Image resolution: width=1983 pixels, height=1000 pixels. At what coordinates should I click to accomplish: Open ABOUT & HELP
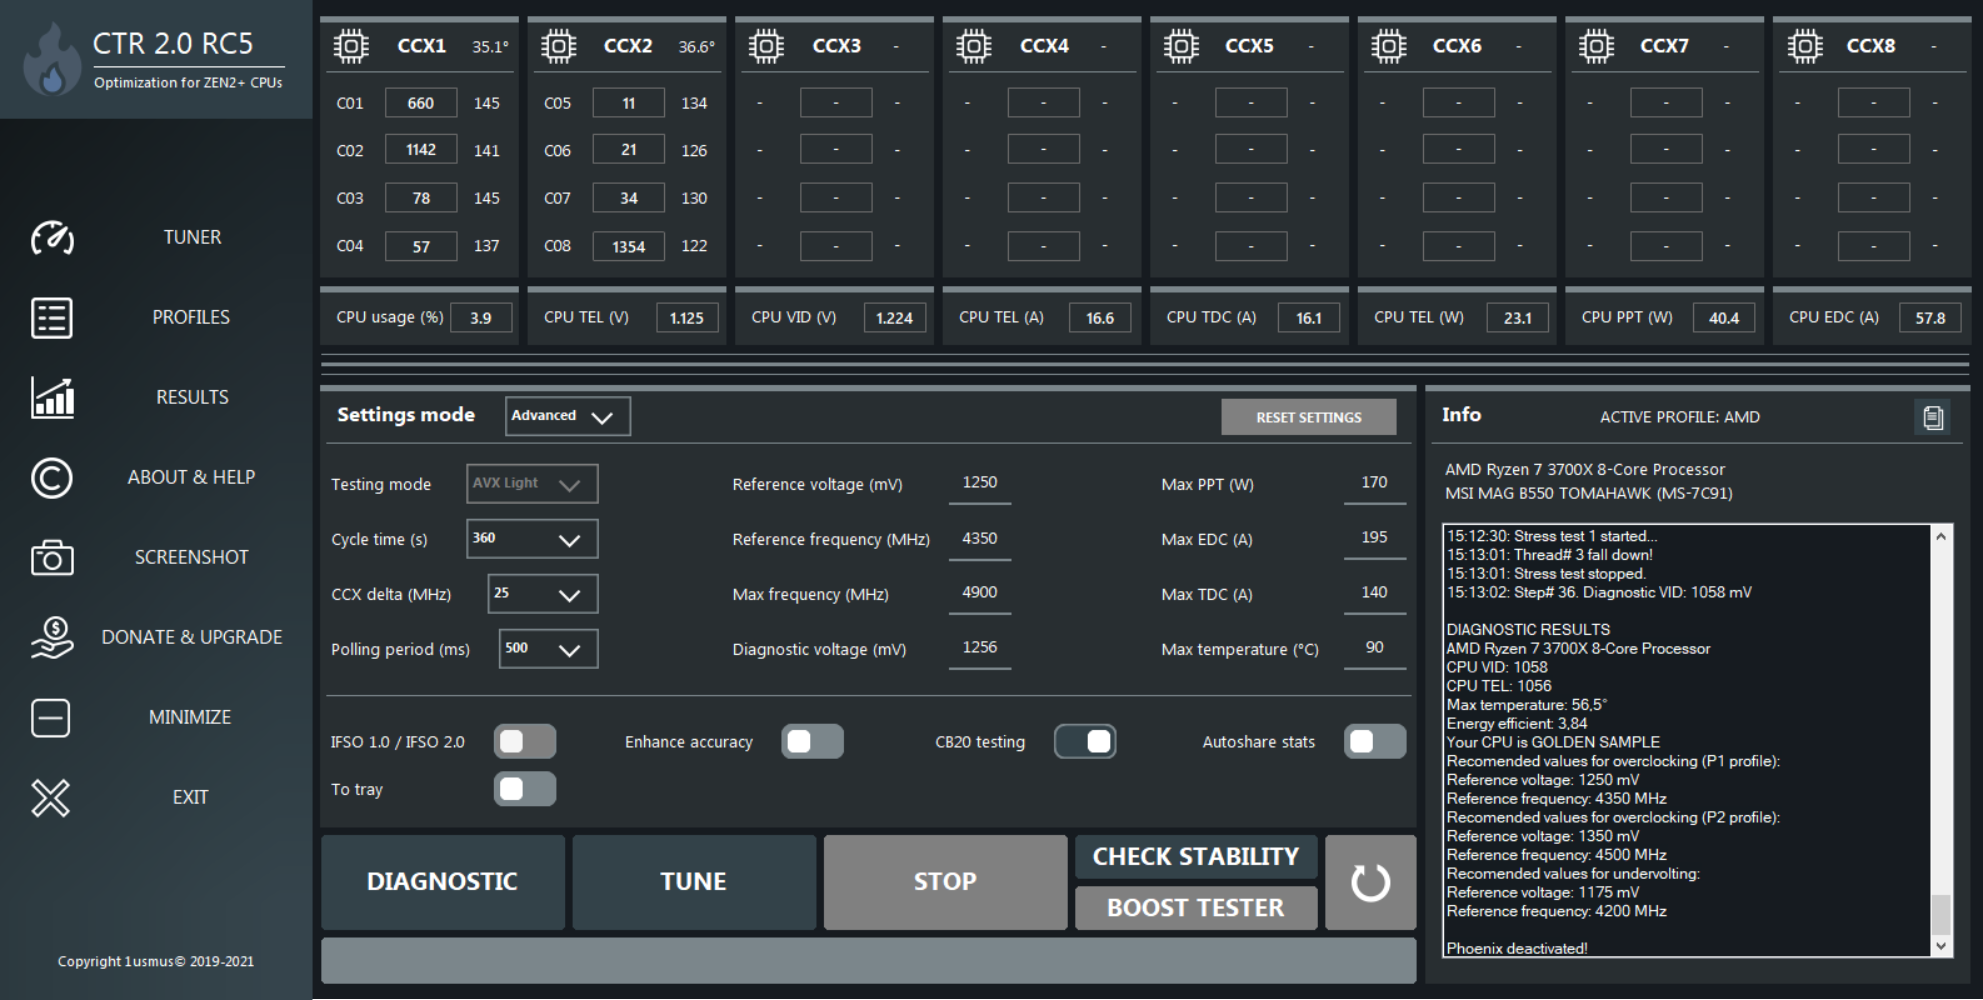click(x=191, y=478)
